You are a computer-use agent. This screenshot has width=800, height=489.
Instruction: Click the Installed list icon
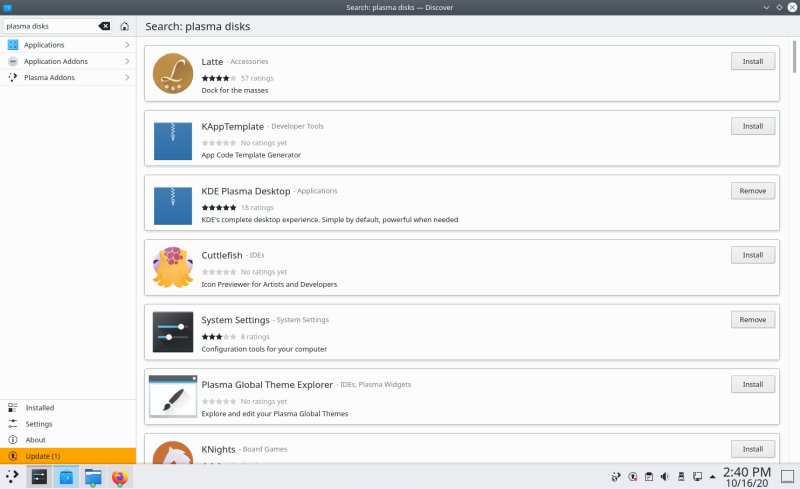(x=13, y=407)
